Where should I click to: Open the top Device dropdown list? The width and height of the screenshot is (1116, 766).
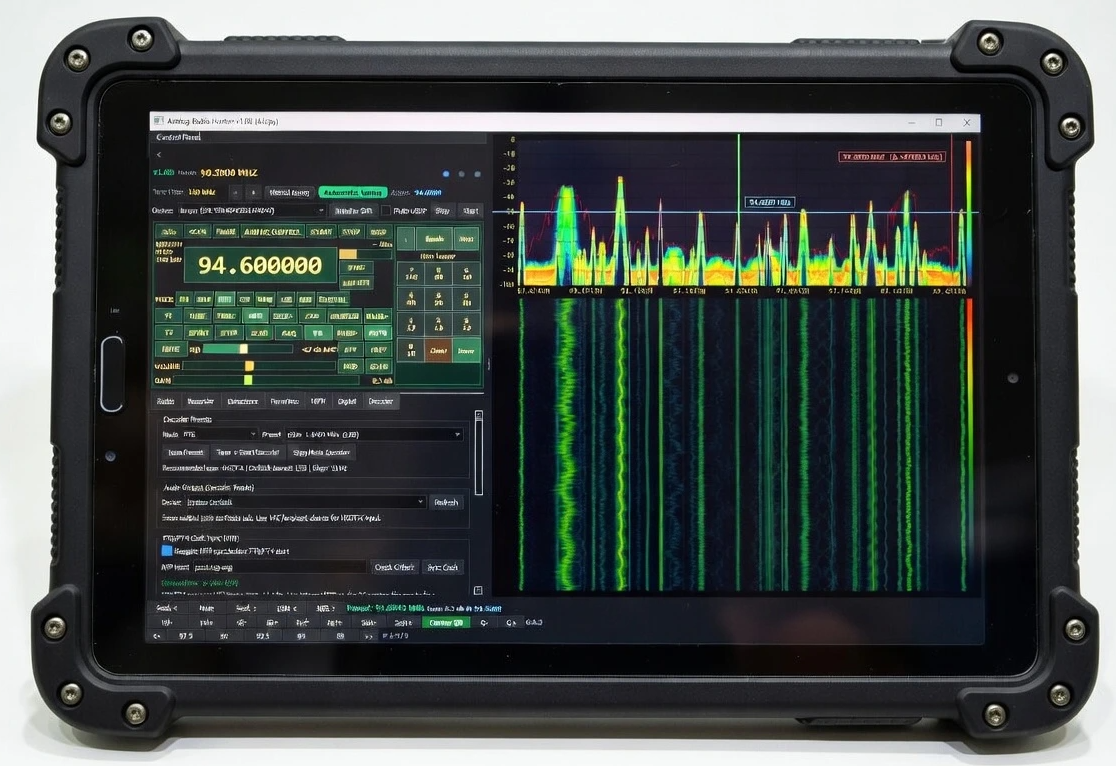tap(250, 211)
